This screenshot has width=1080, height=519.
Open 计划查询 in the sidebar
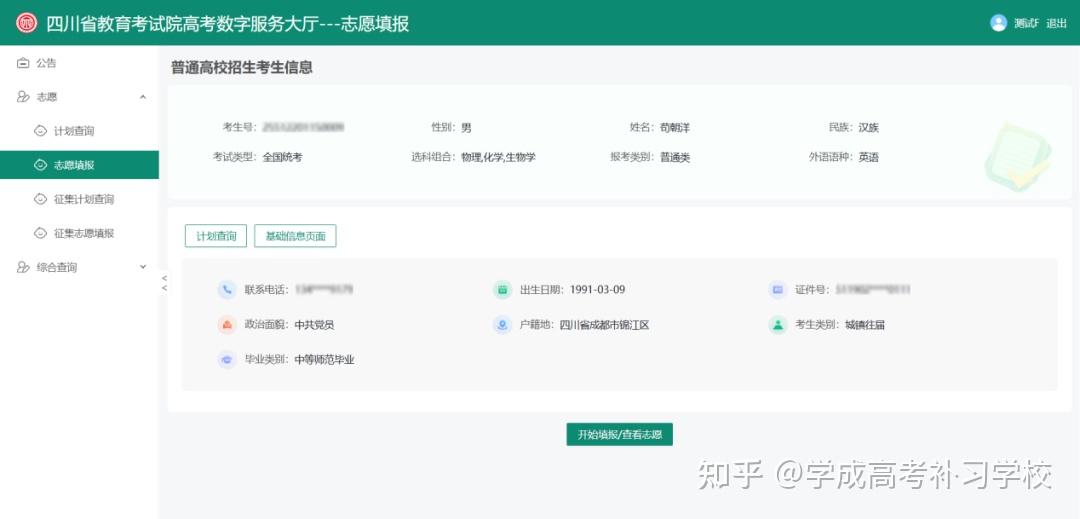[79, 131]
